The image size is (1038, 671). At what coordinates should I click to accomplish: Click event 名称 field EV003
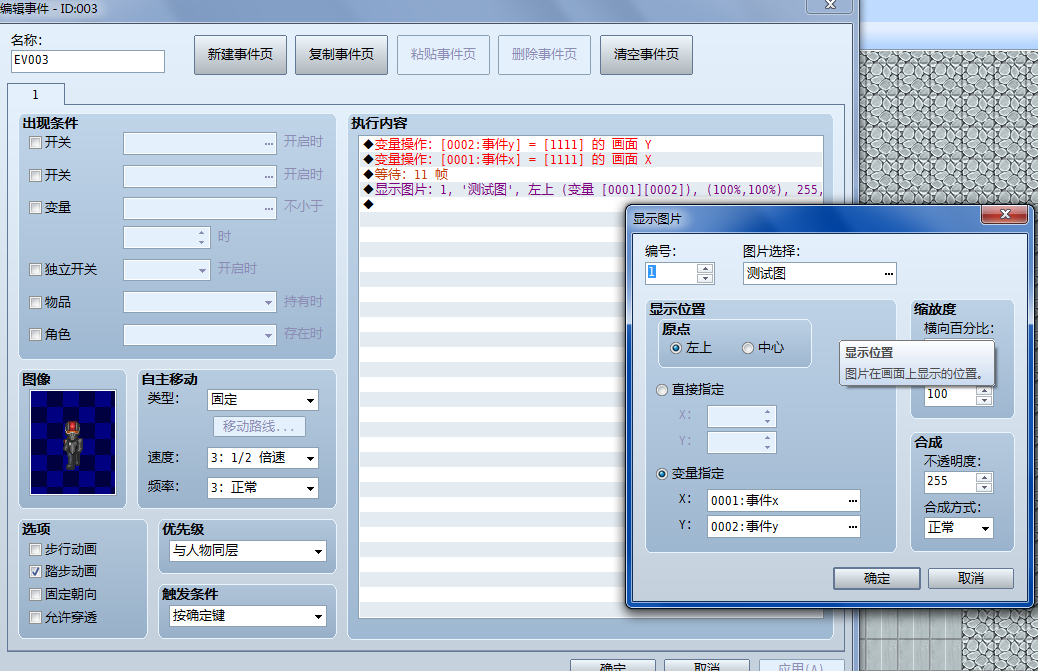[87, 61]
